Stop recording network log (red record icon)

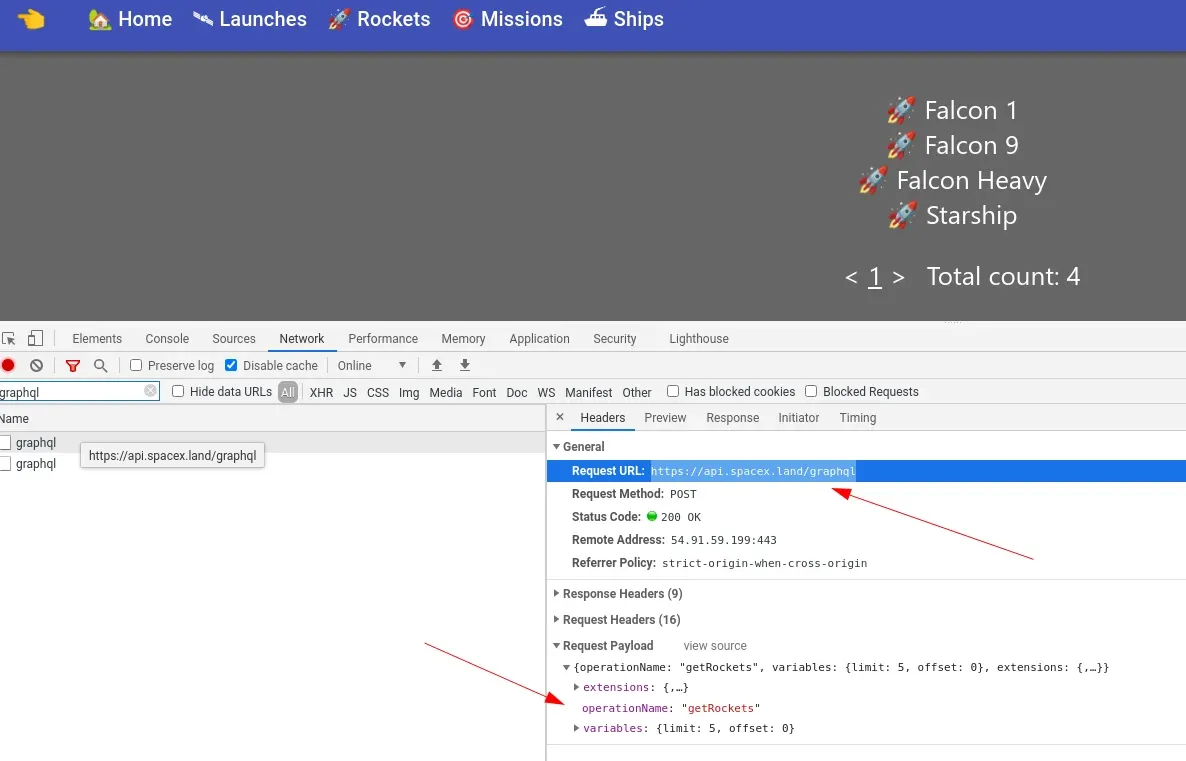click(10, 365)
